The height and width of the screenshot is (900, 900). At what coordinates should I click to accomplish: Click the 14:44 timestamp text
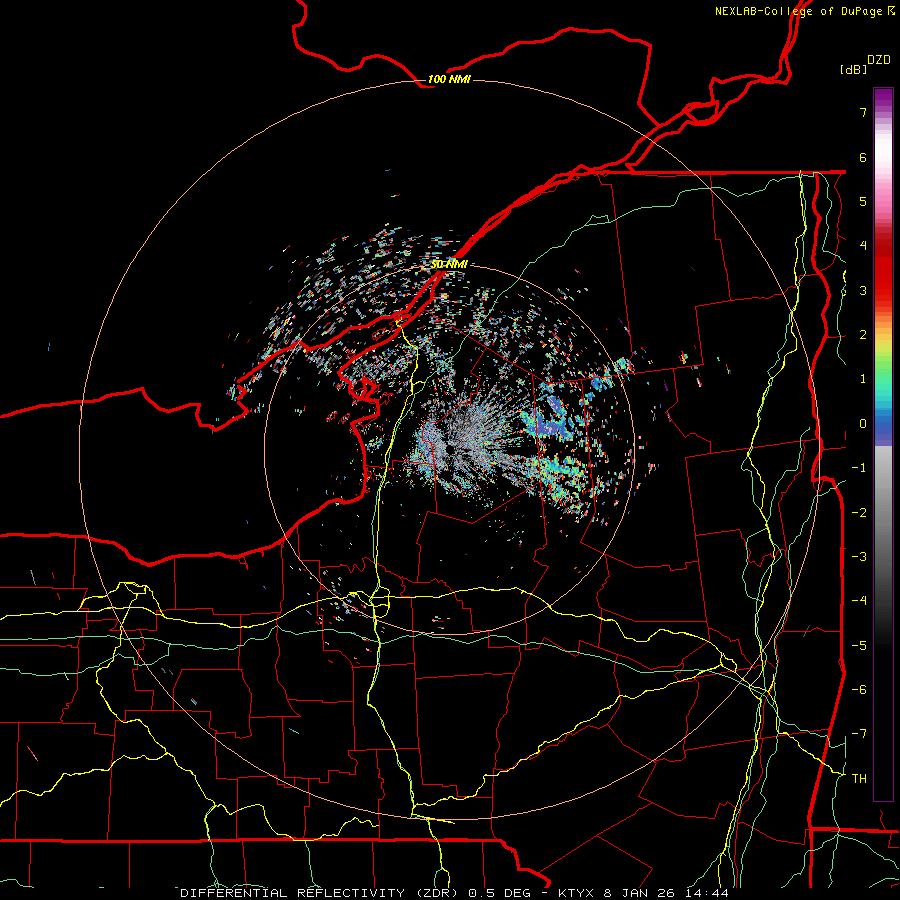pyautogui.click(x=706, y=893)
